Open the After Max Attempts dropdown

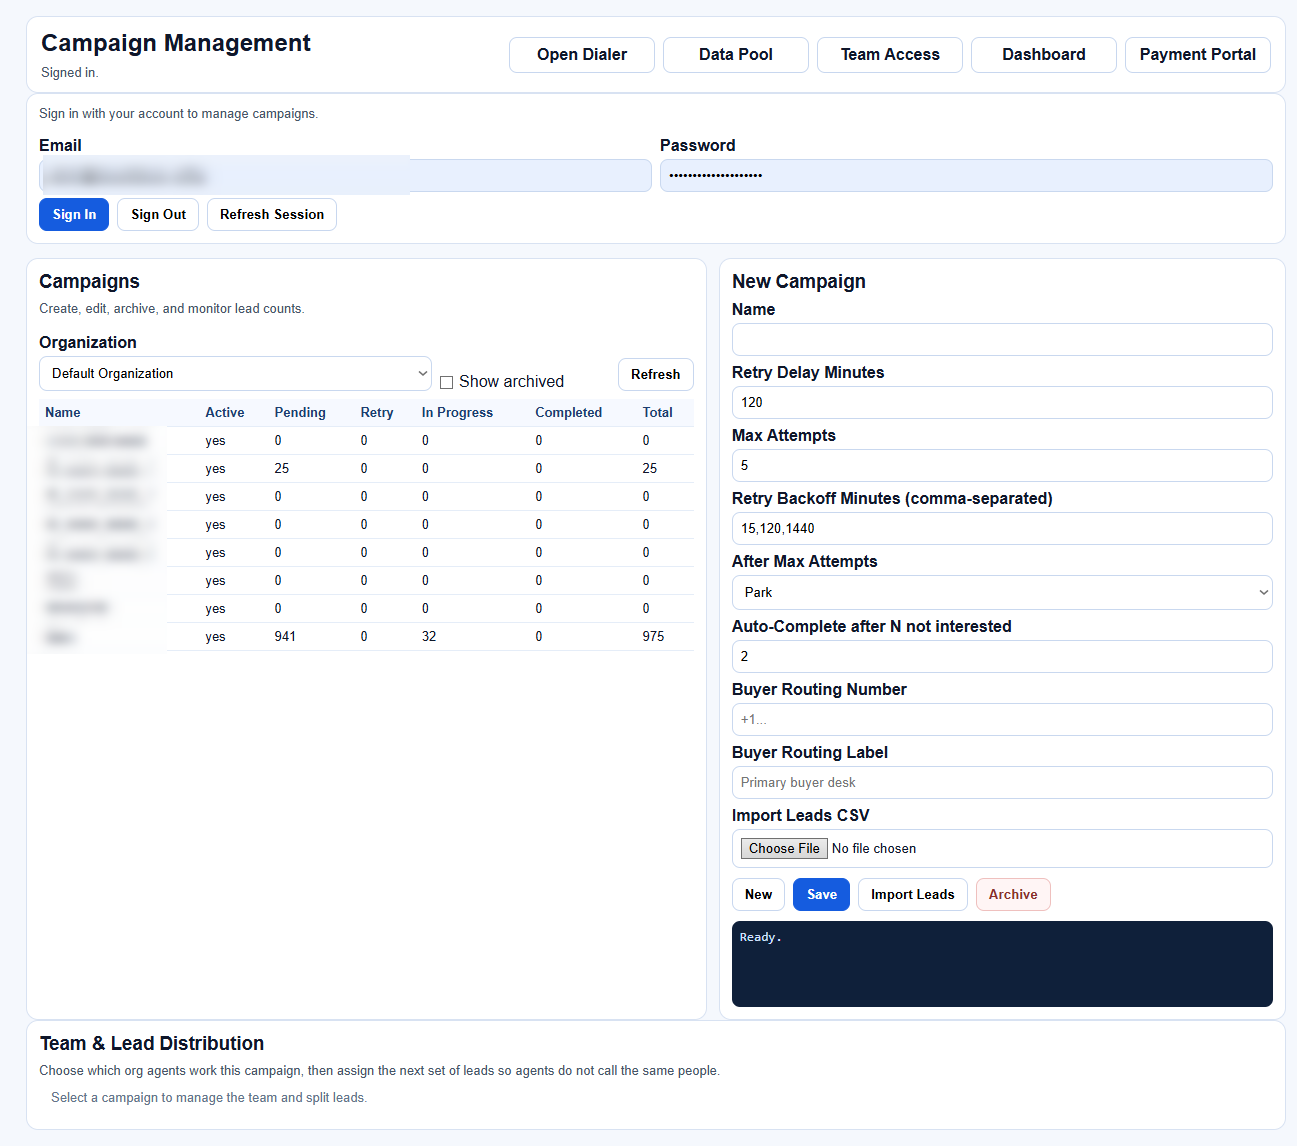[x=1002, y=592]
